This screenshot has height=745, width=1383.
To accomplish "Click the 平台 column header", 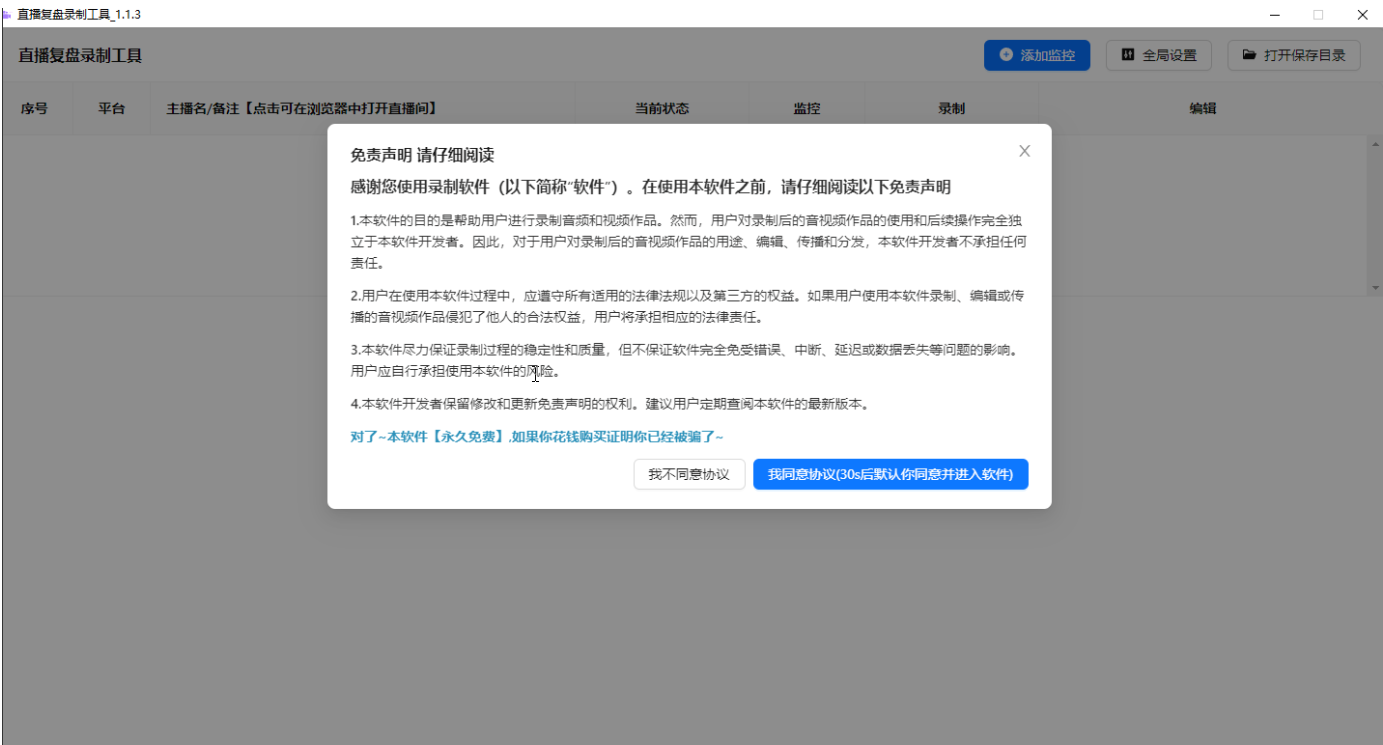I will (x=112, y=109).
